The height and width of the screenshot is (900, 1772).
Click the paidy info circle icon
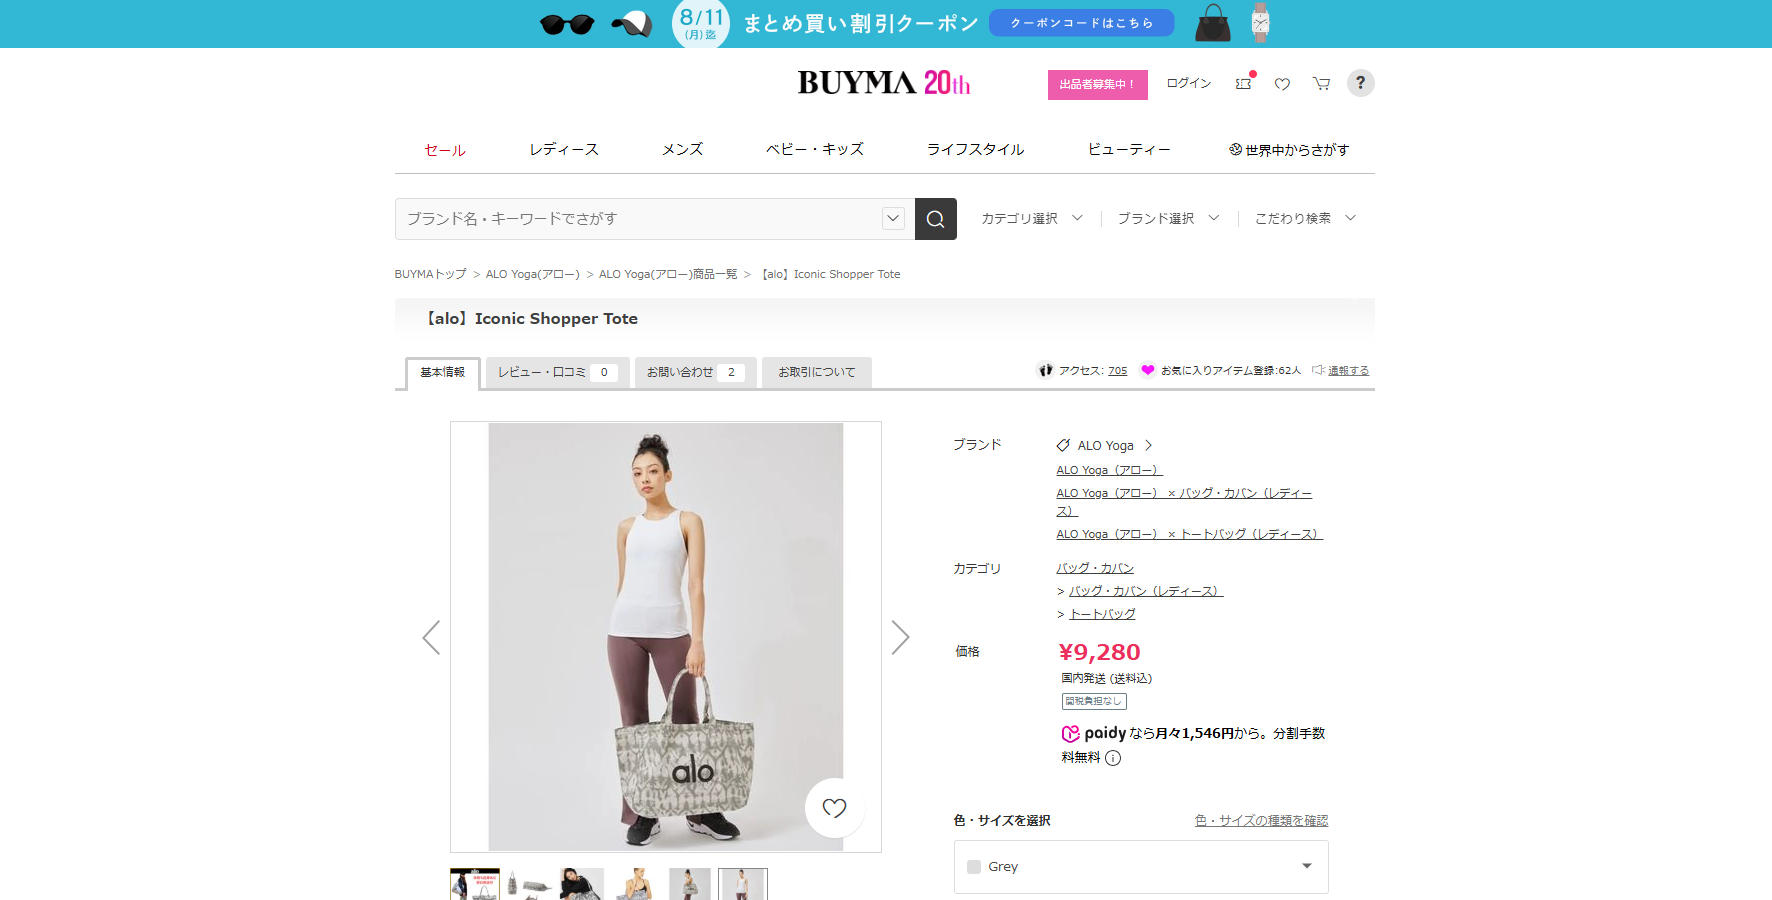1113,758
